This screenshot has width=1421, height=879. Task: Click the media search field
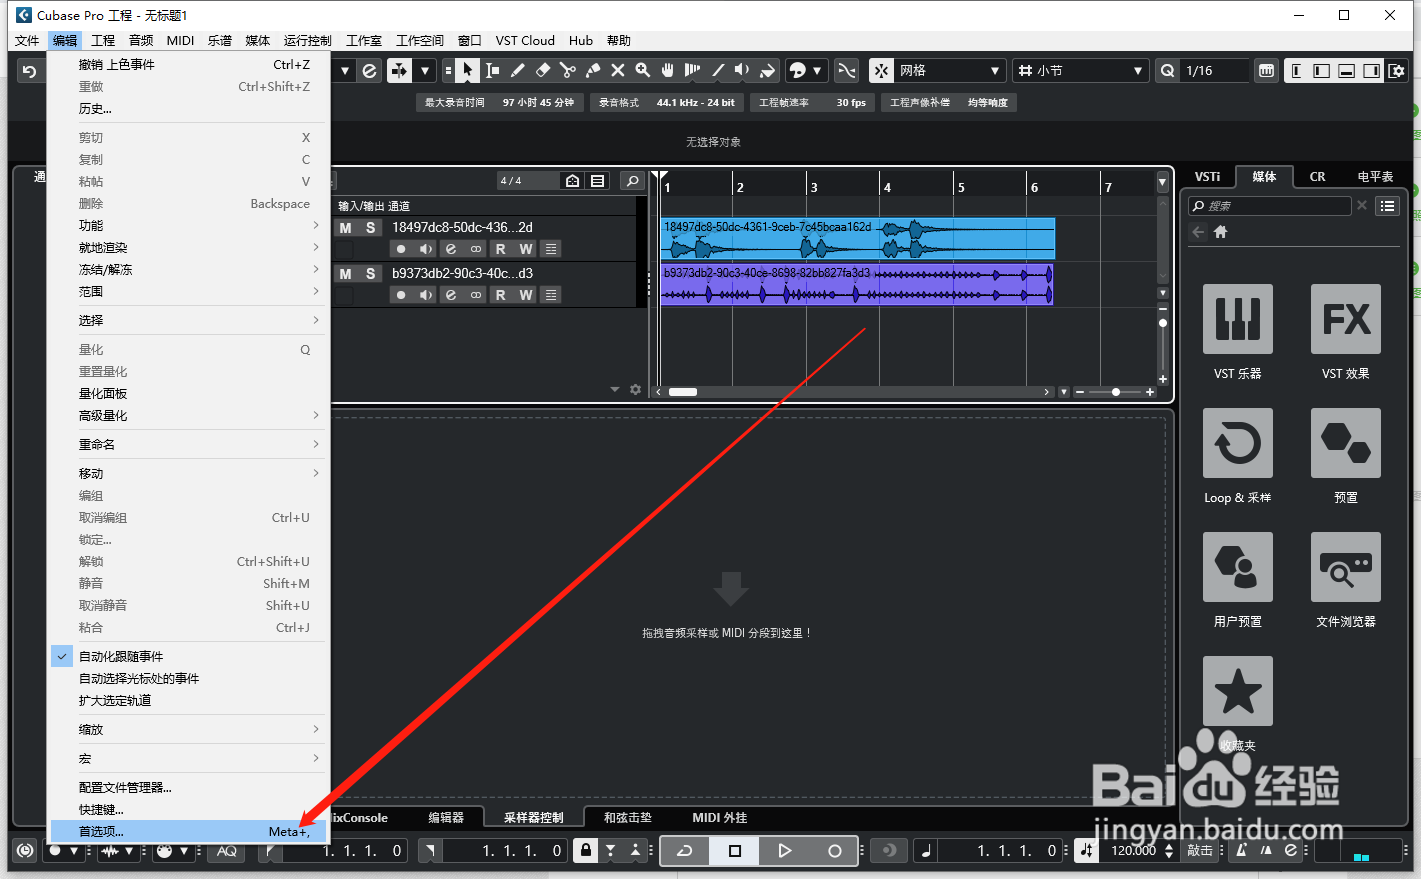1270,206
